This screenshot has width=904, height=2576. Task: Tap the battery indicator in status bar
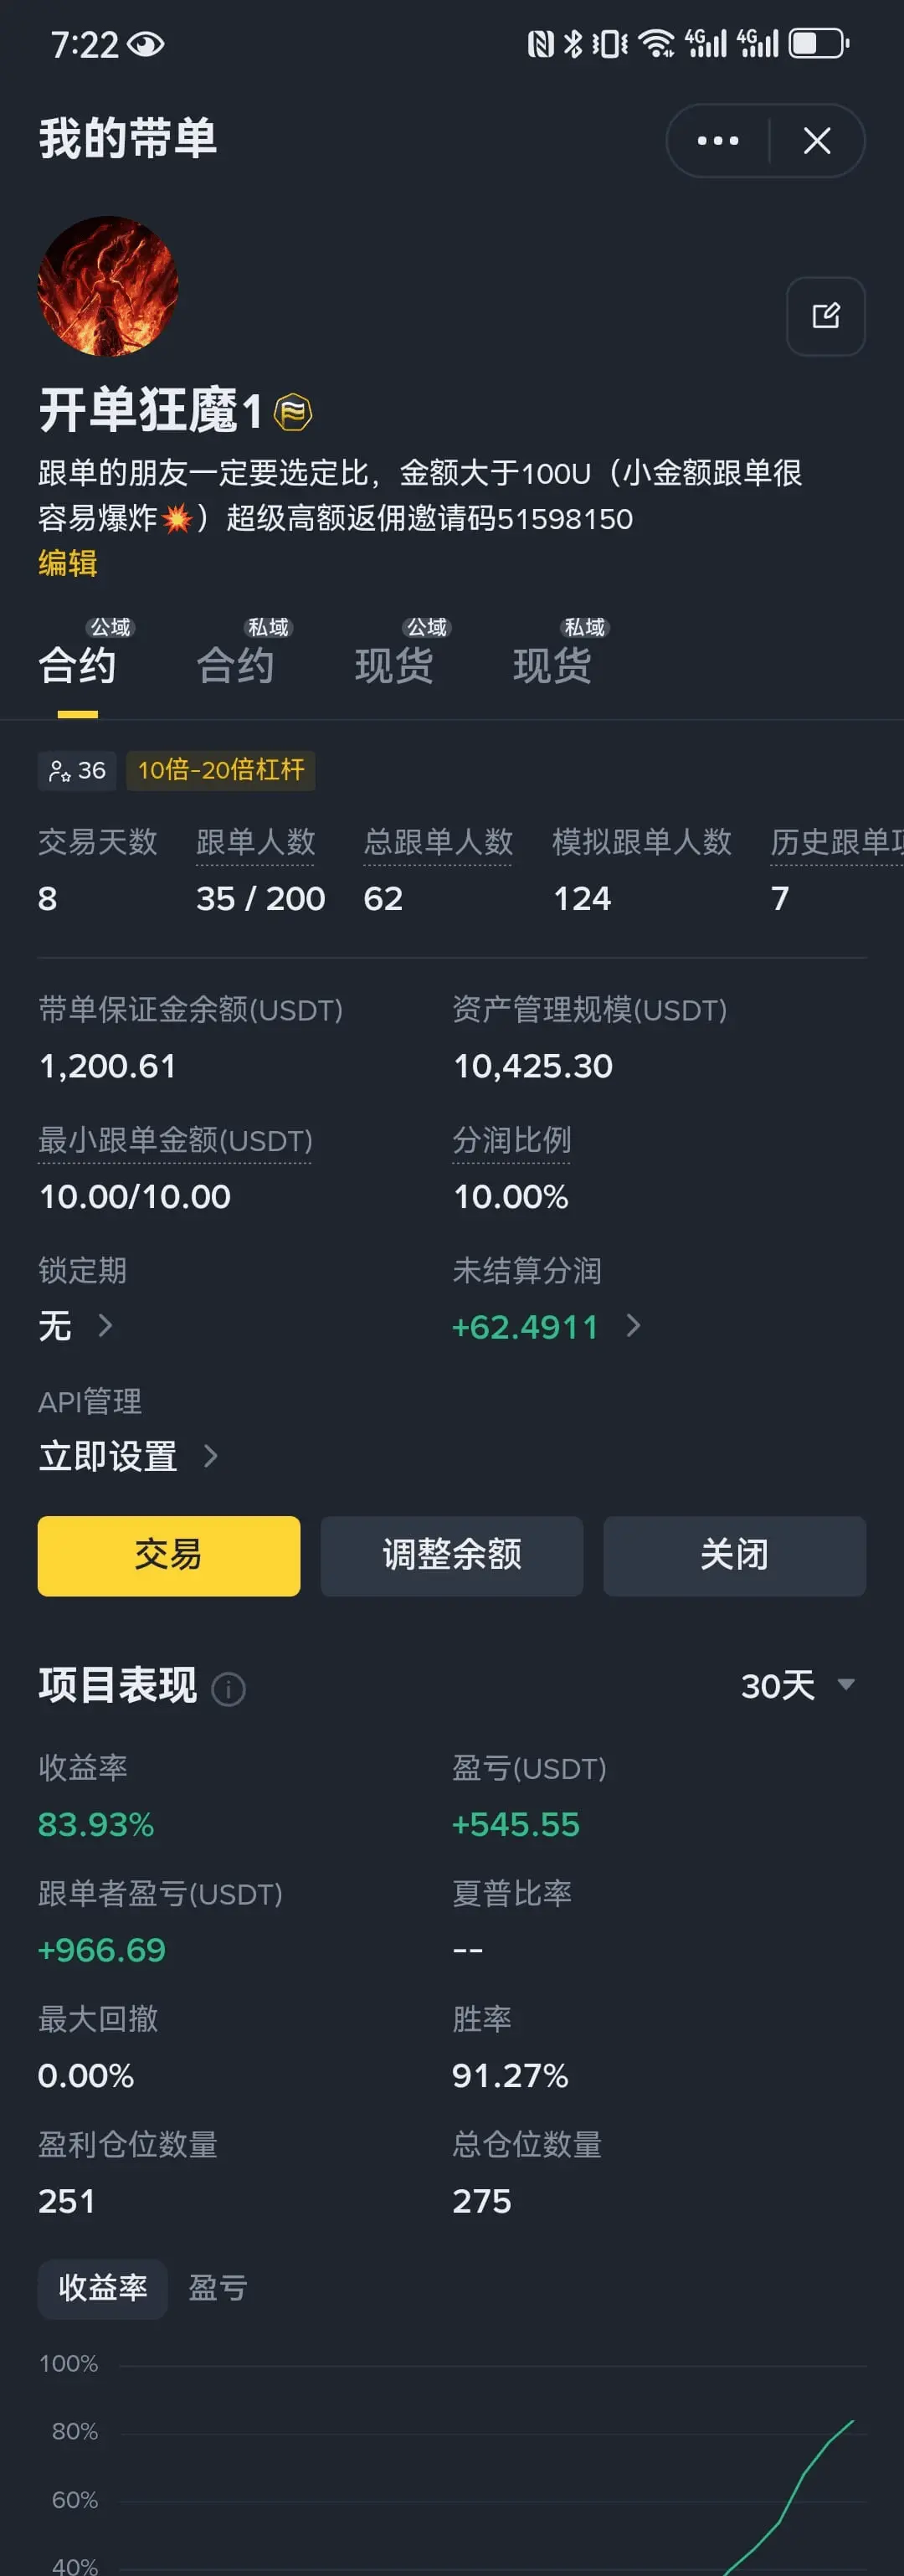tap(819, 44)
